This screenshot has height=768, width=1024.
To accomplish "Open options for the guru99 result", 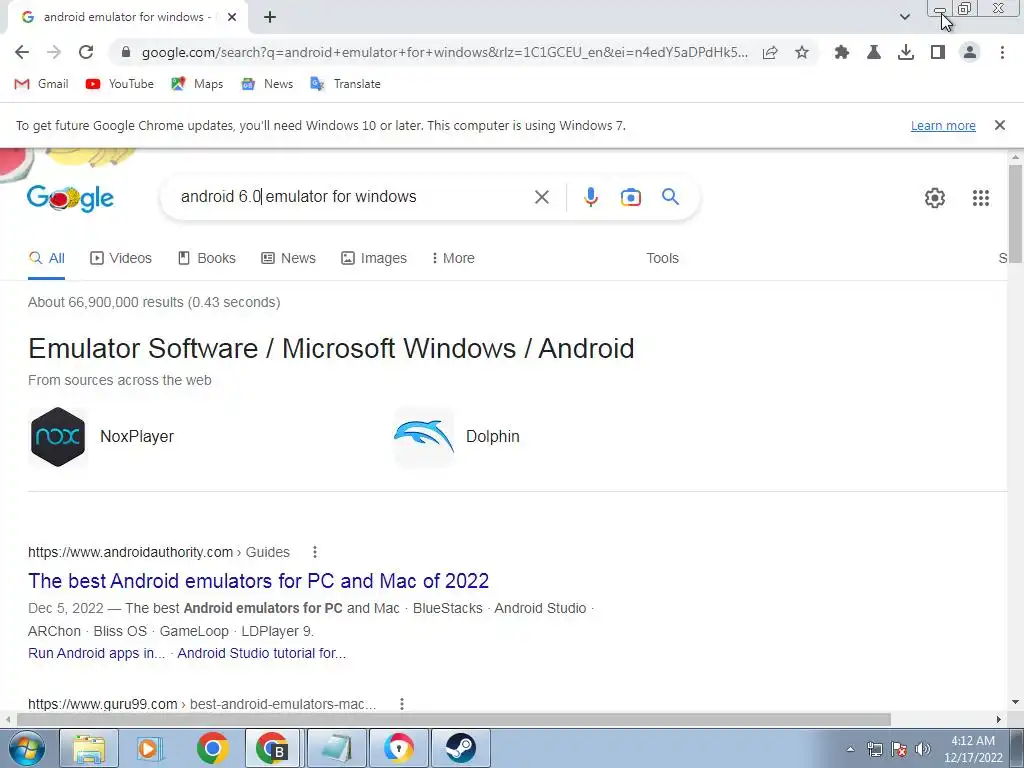I will click(402, 704).
